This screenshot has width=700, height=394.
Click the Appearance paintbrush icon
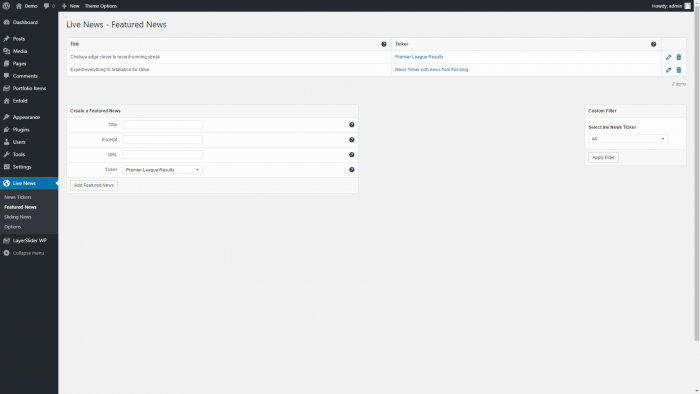(6, 117)
